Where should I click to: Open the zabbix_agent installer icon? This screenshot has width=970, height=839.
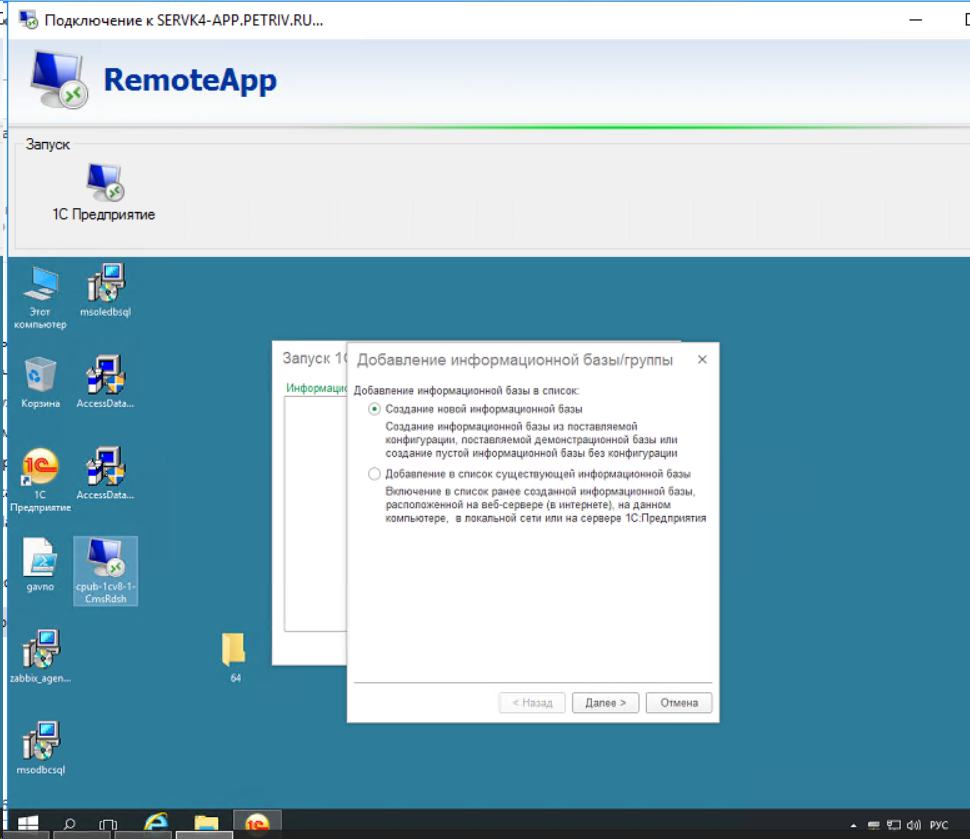[x=41, y=656]
